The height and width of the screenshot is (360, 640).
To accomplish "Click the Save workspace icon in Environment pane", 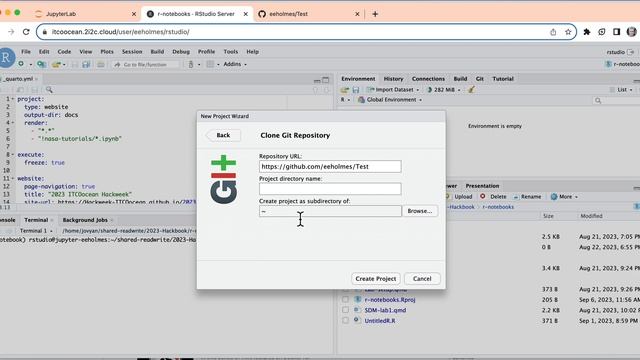I will (356, 90).
